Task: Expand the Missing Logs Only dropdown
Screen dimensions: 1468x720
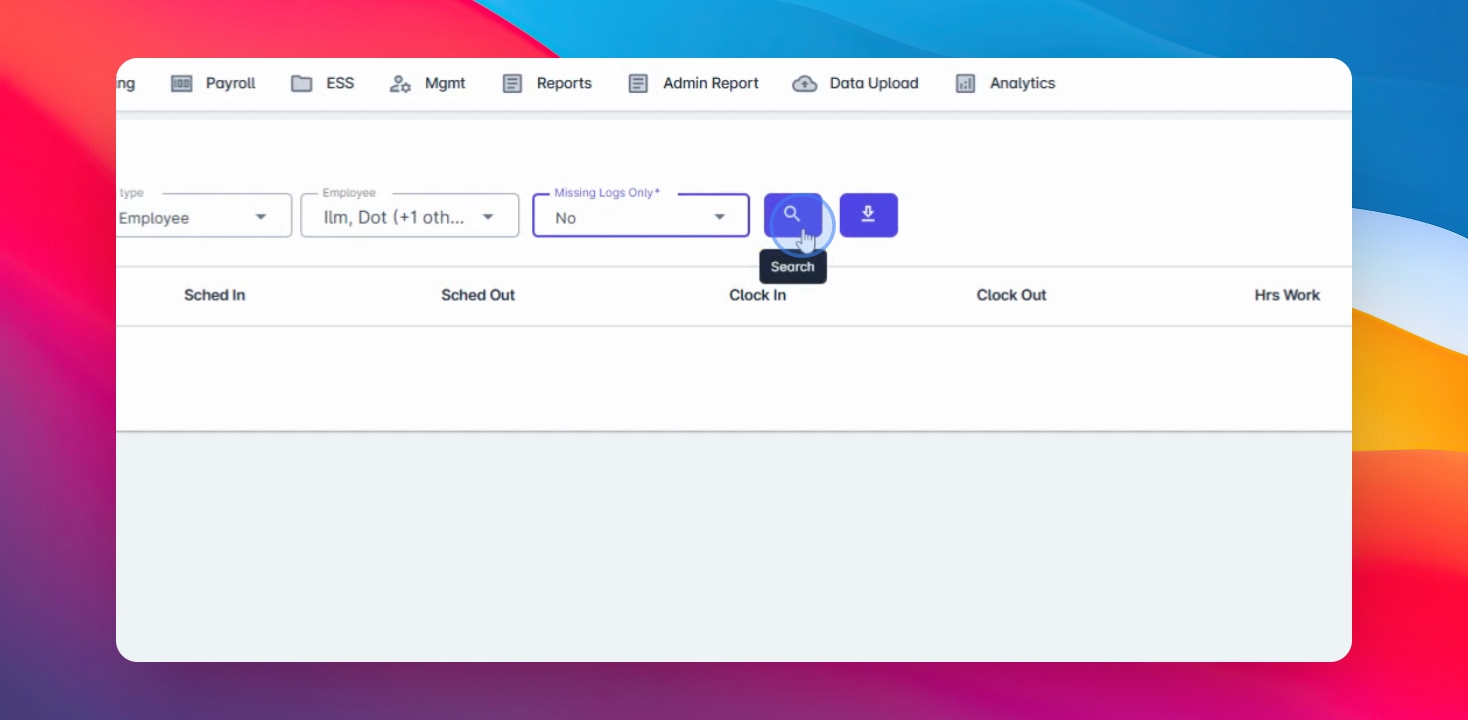Action: (641, 215)
